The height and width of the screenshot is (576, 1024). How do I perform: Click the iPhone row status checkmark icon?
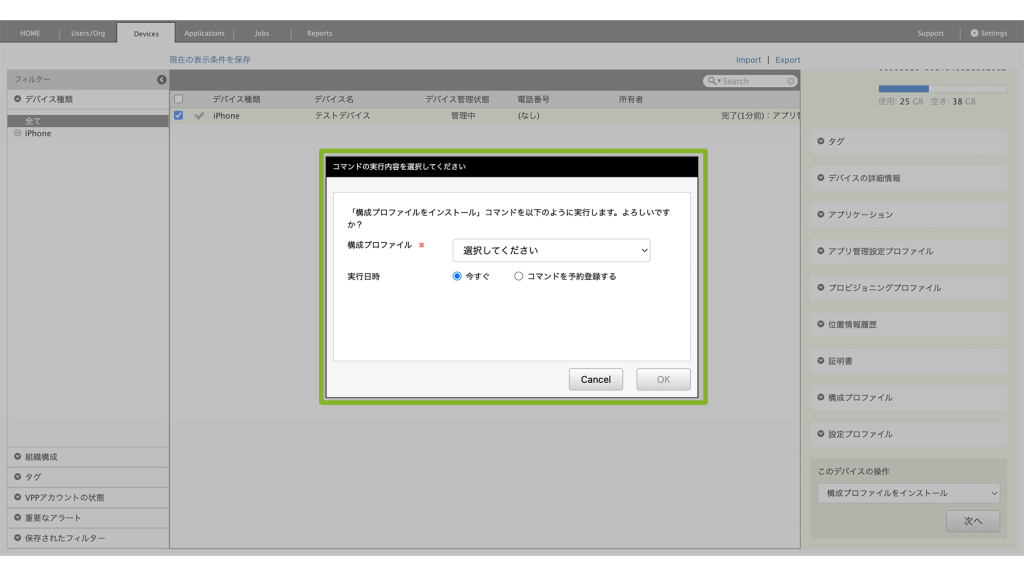[199, 116]
